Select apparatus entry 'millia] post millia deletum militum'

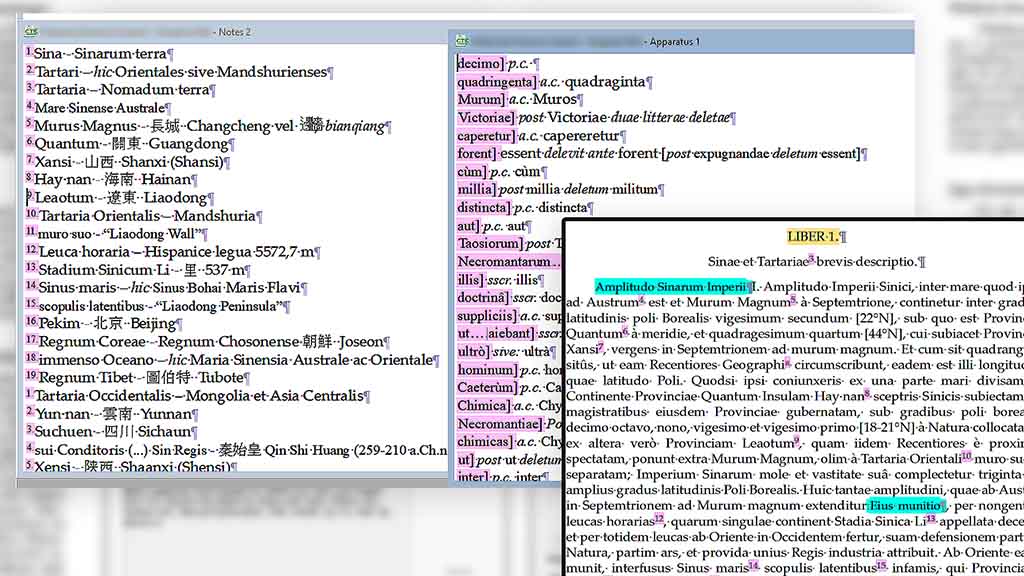[560, 189]
